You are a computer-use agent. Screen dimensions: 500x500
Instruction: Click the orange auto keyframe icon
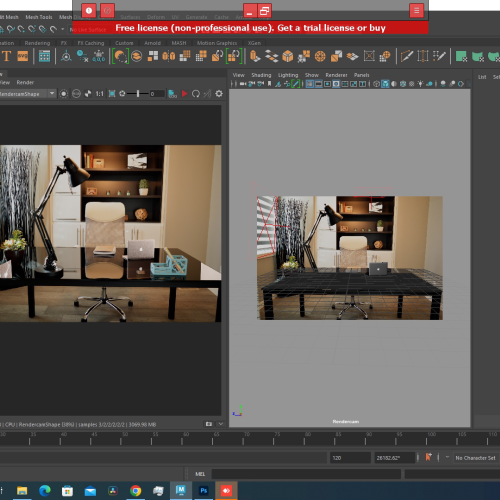click(x=428, y=457)
